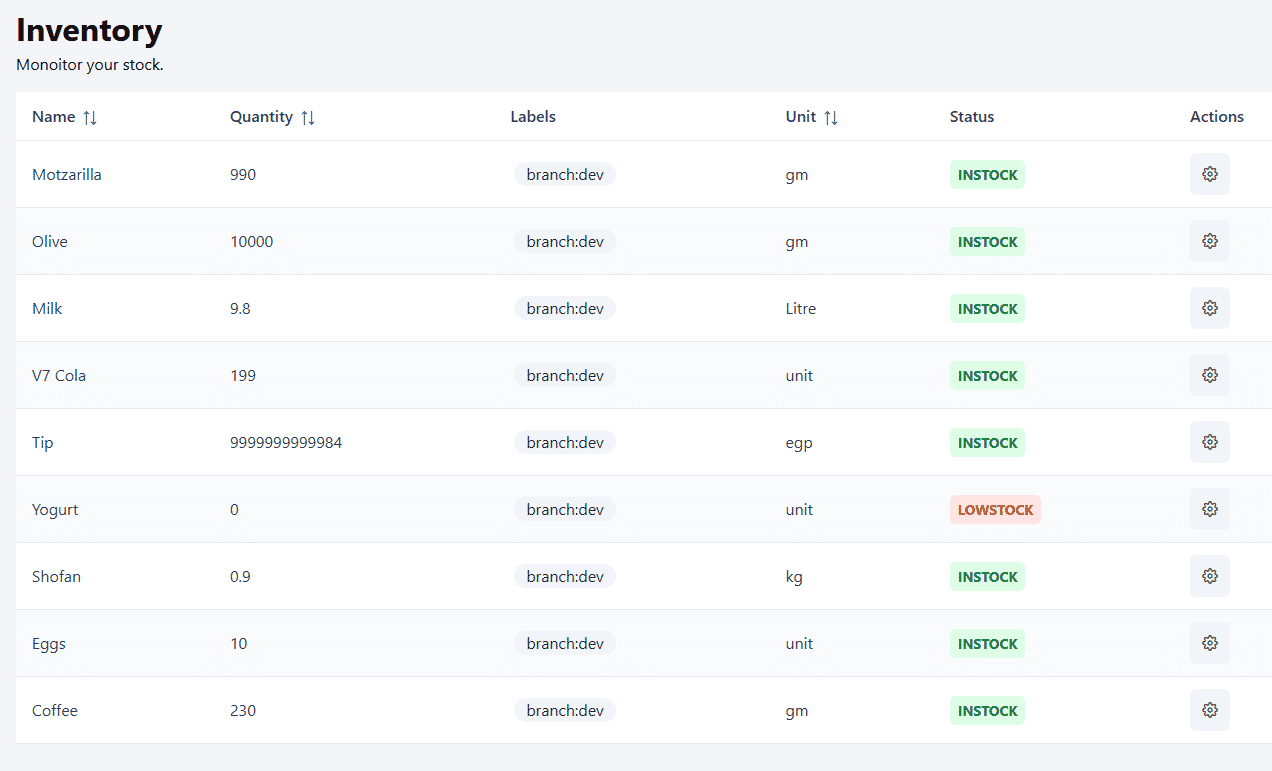Screen dimensions: 1272x771
Task: Click the LOWSTOCK badge for Yogurt
Action: click(995, 510)
